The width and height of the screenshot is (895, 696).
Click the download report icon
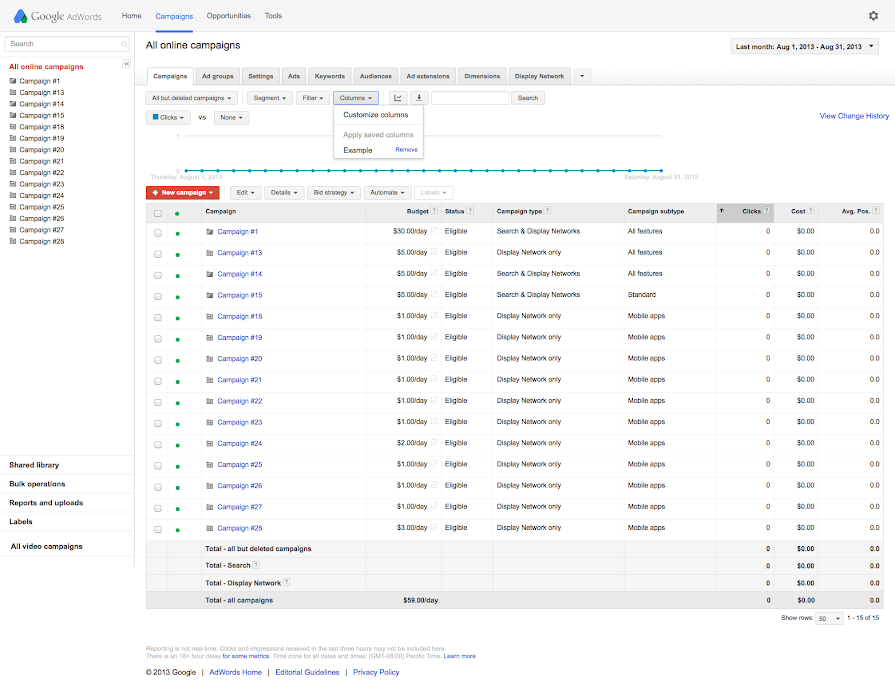point(419,98)
